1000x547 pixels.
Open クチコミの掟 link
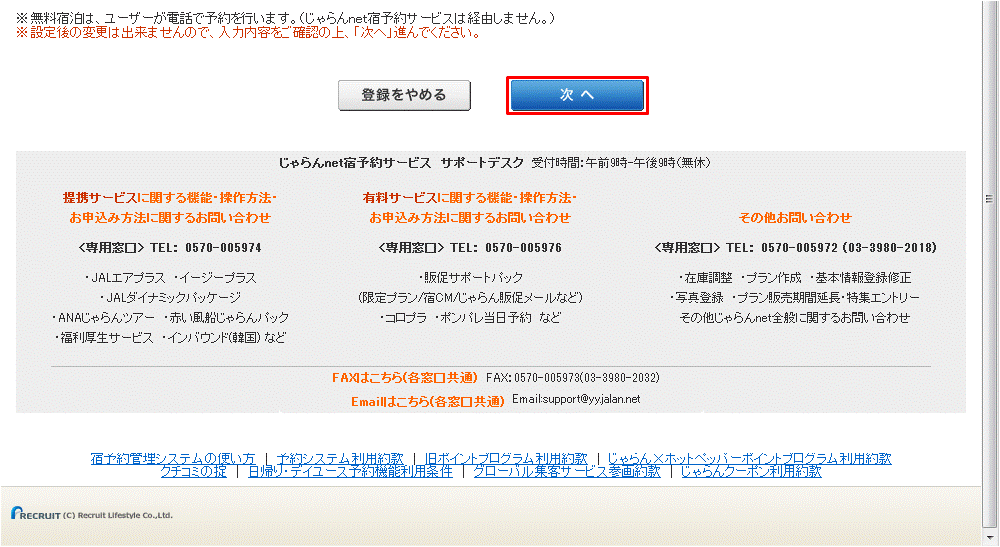pos(193,472)
